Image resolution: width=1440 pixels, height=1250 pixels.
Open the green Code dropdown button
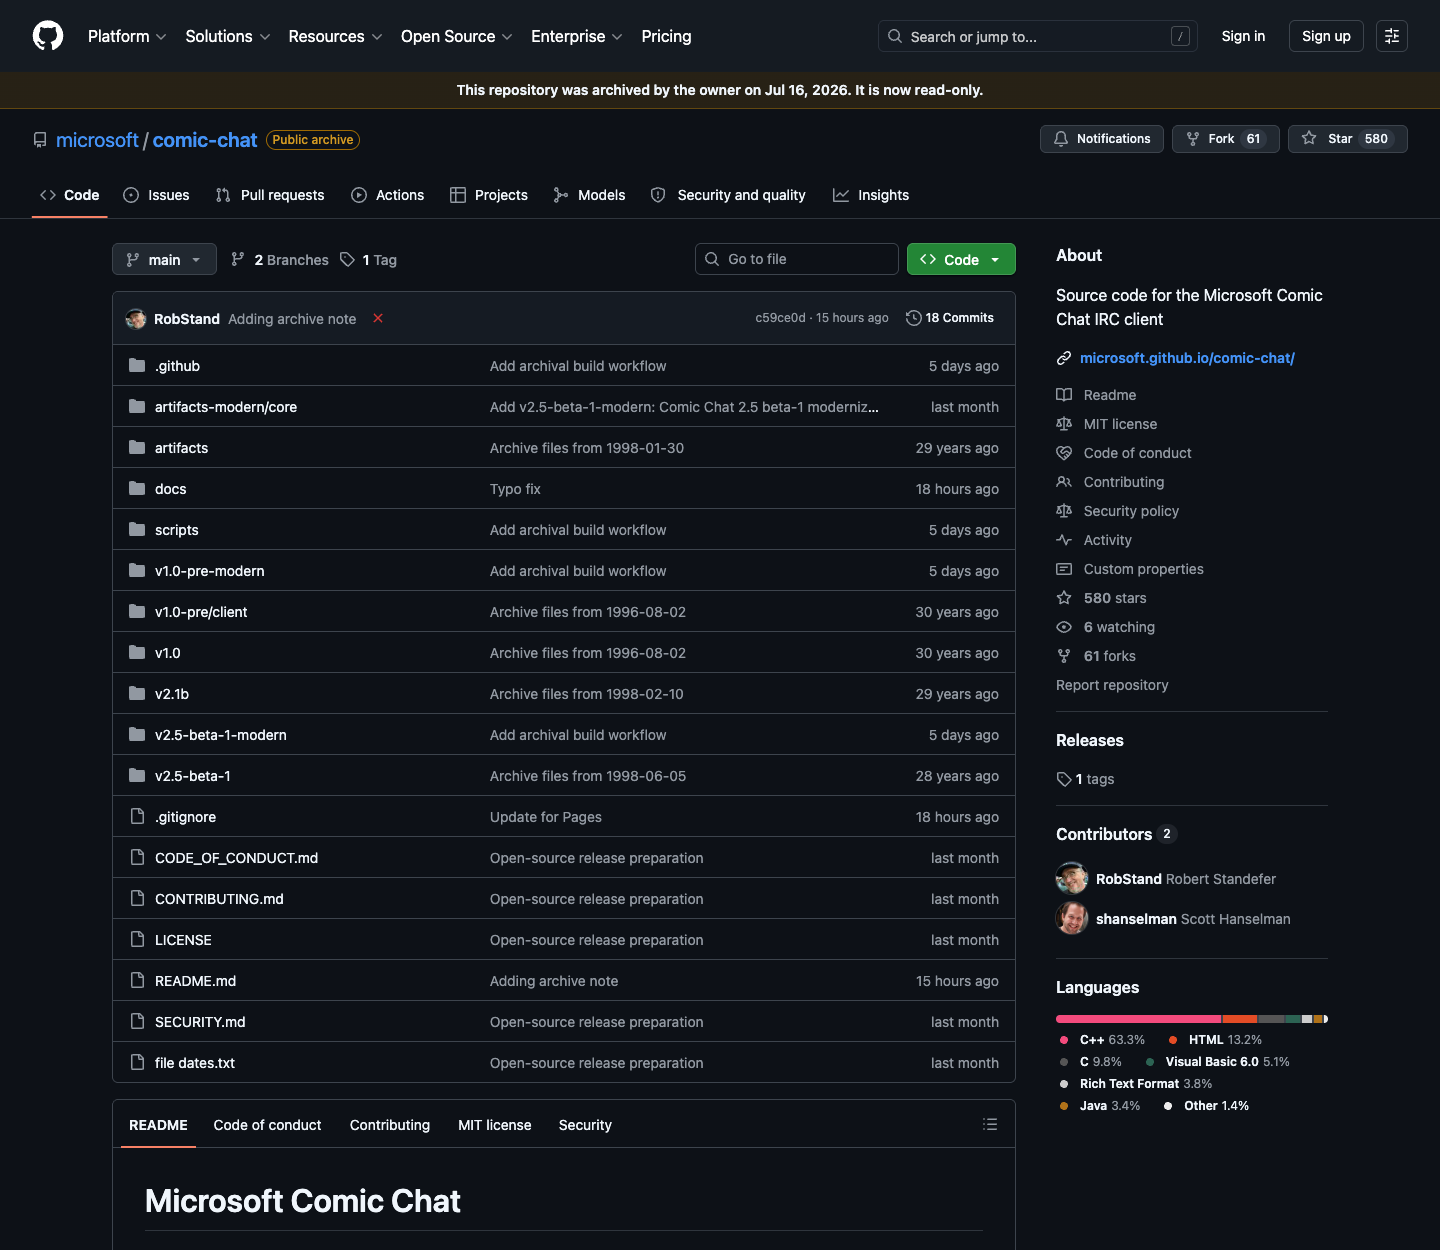pos(961,260)
